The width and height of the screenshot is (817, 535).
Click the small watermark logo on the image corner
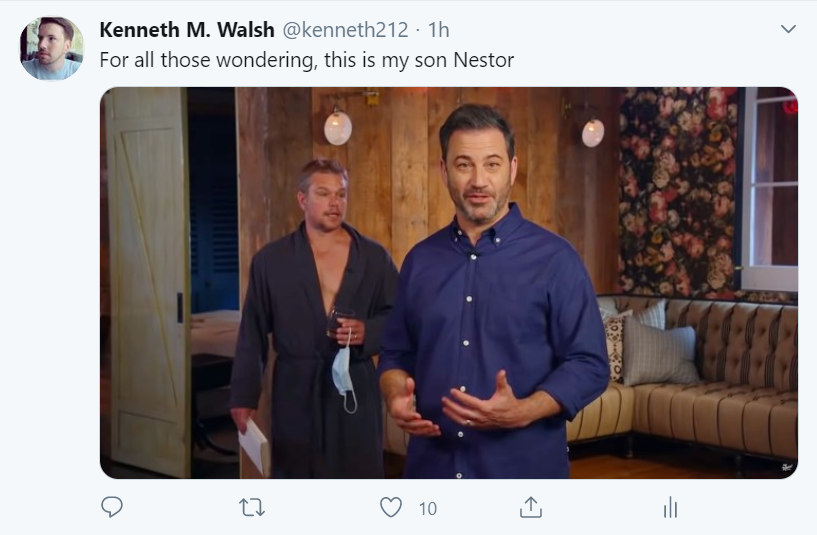tap(786, 467)
